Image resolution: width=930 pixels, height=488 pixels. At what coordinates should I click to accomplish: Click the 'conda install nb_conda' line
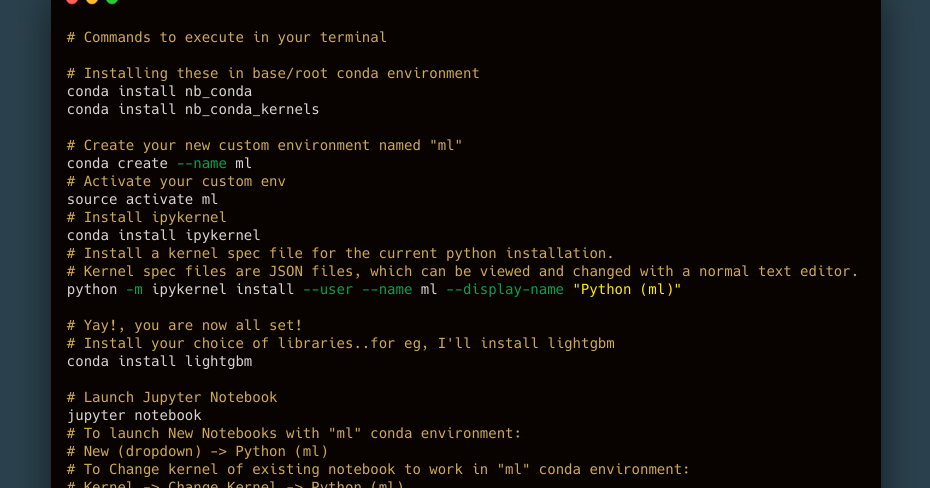[x=160, y=91]
